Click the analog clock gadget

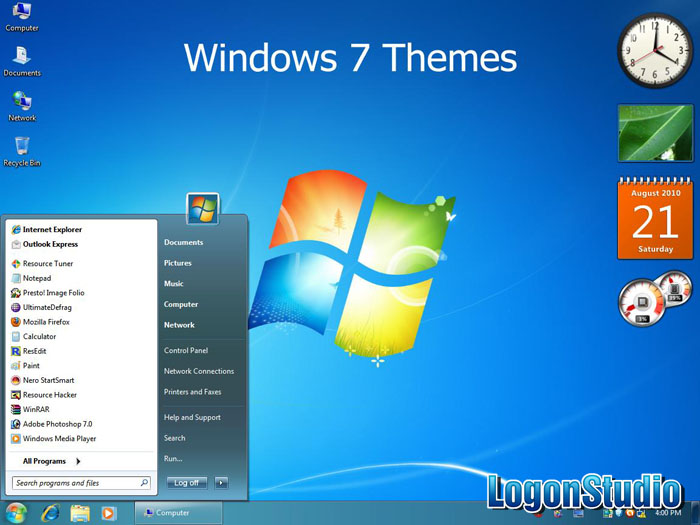pos(655,50)
